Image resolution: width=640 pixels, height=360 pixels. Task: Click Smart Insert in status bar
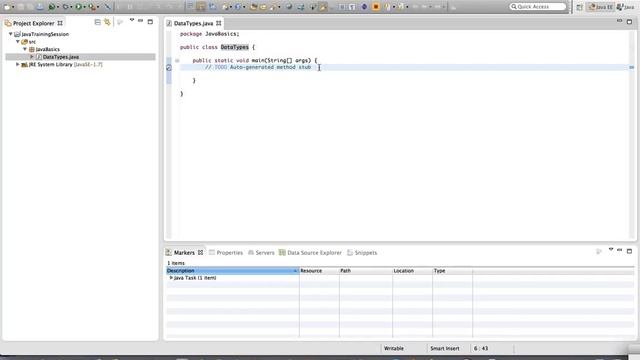pyautogui.click(x=444, y=348)
